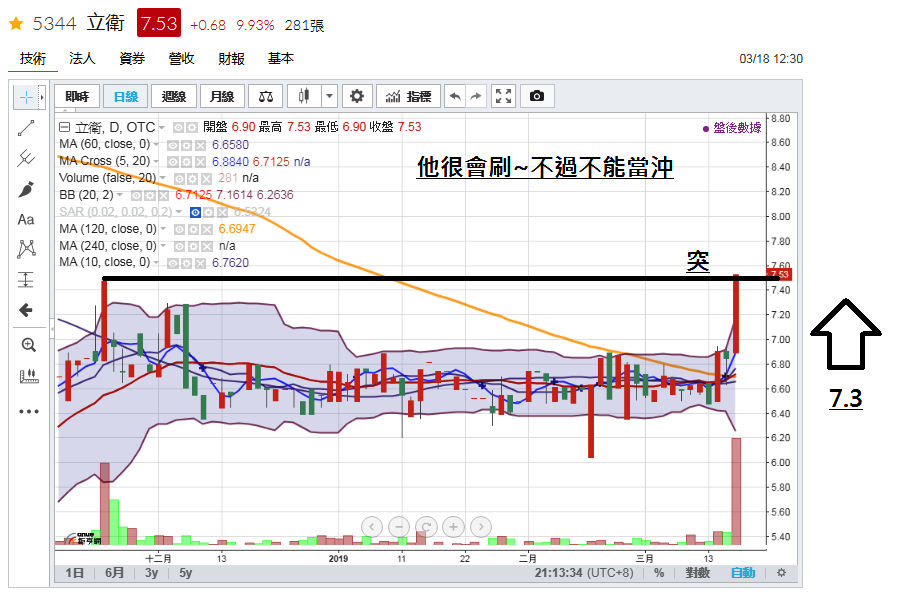Select the 即時 realtime interval button
The image size is (900, 600).
point(77,96)
